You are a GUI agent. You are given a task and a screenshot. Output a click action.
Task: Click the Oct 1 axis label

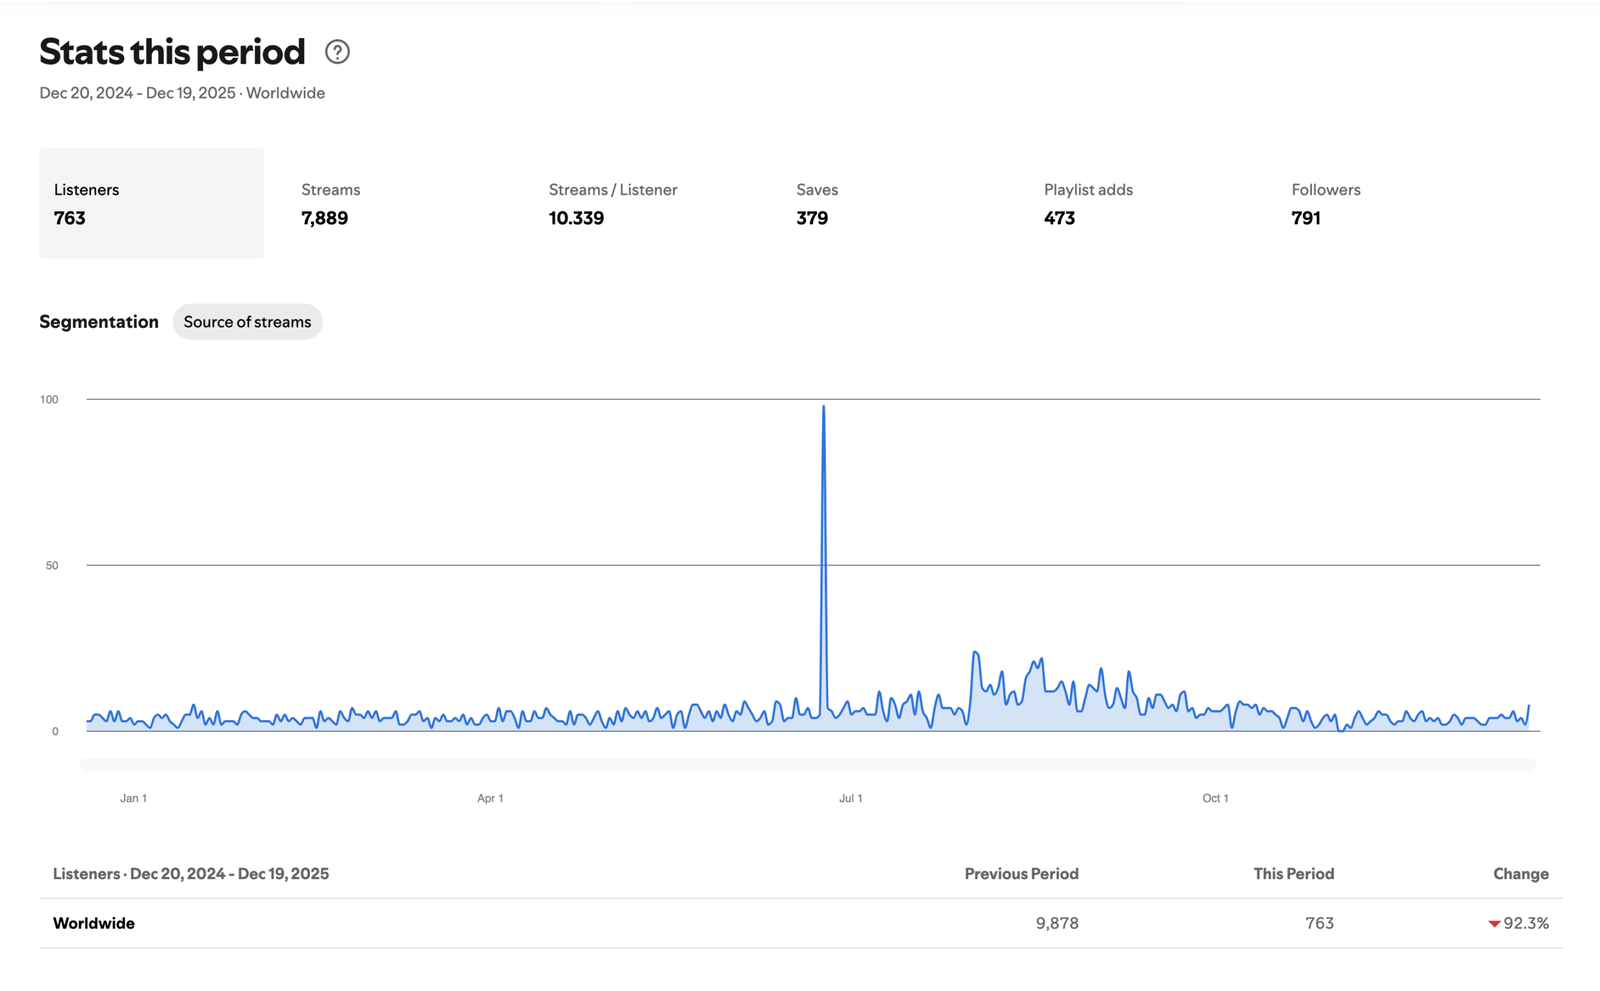click(1215, 798)
